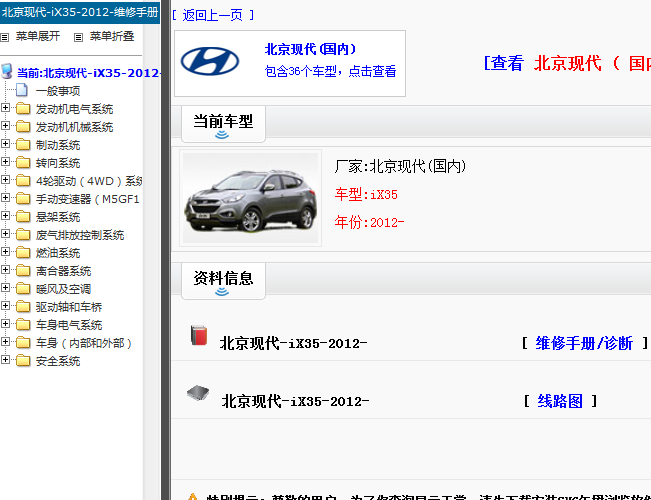Open the 当前车型 tab header
651x500 pixels.
click(223, 124)
